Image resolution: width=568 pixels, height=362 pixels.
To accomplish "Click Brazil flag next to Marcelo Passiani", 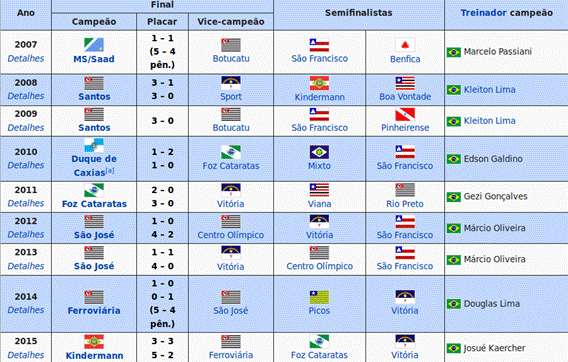I will pyautogui.click(x=454, y=52).
